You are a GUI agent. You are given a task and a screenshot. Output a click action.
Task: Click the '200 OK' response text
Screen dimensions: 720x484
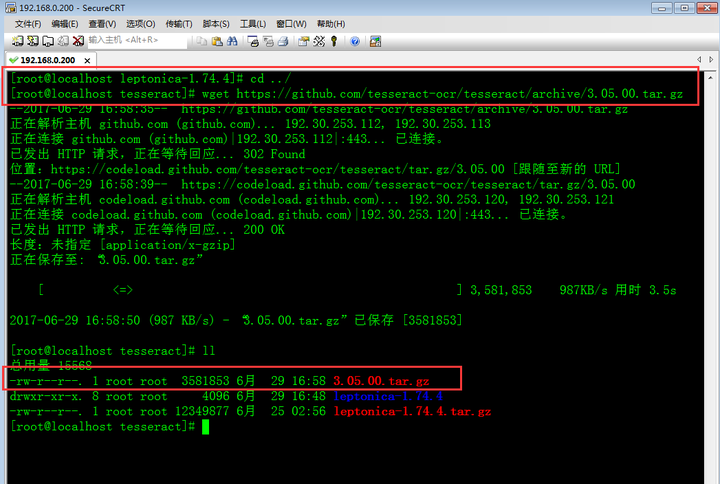[264, 230]
